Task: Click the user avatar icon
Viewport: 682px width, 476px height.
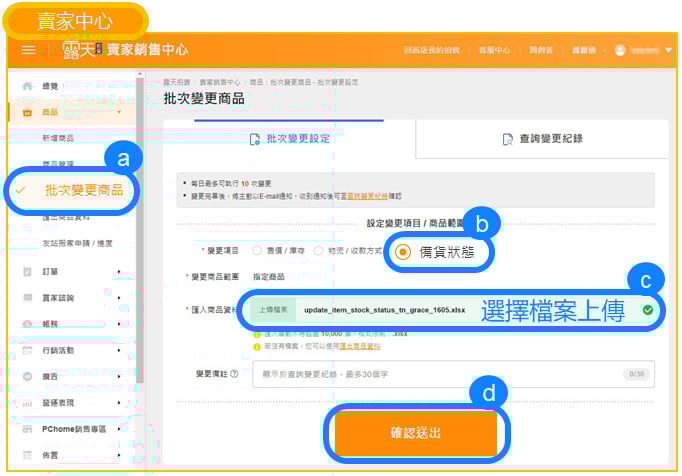Action: pos(620,50)
